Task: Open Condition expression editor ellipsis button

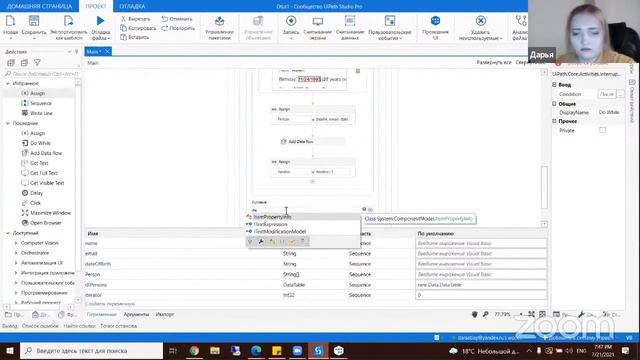Action: (x=620, y=94)
